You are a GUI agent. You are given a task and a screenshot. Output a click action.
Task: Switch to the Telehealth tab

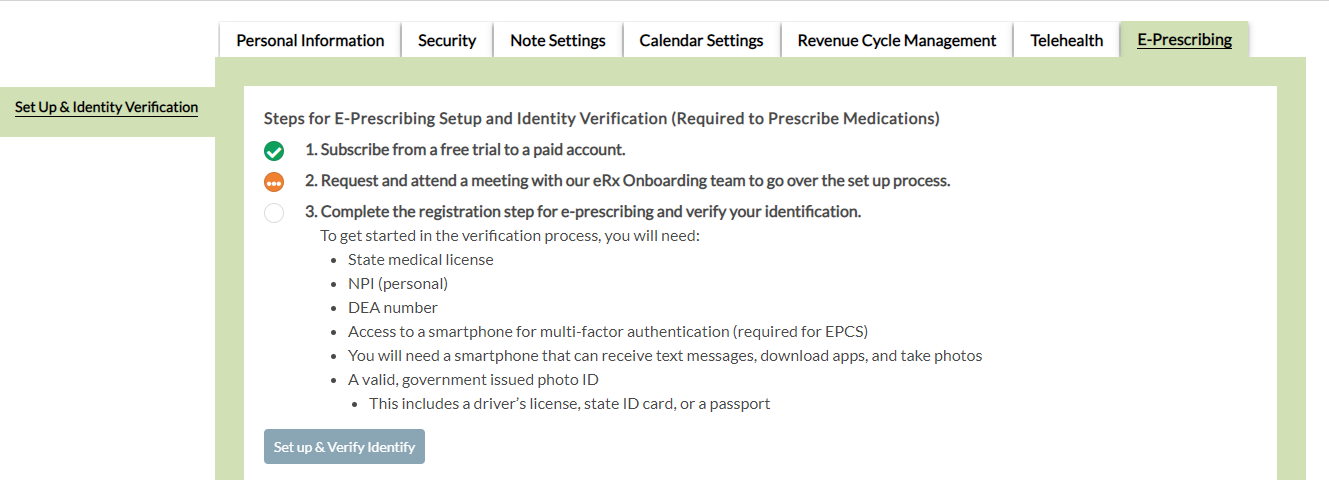coord(1067,41)
